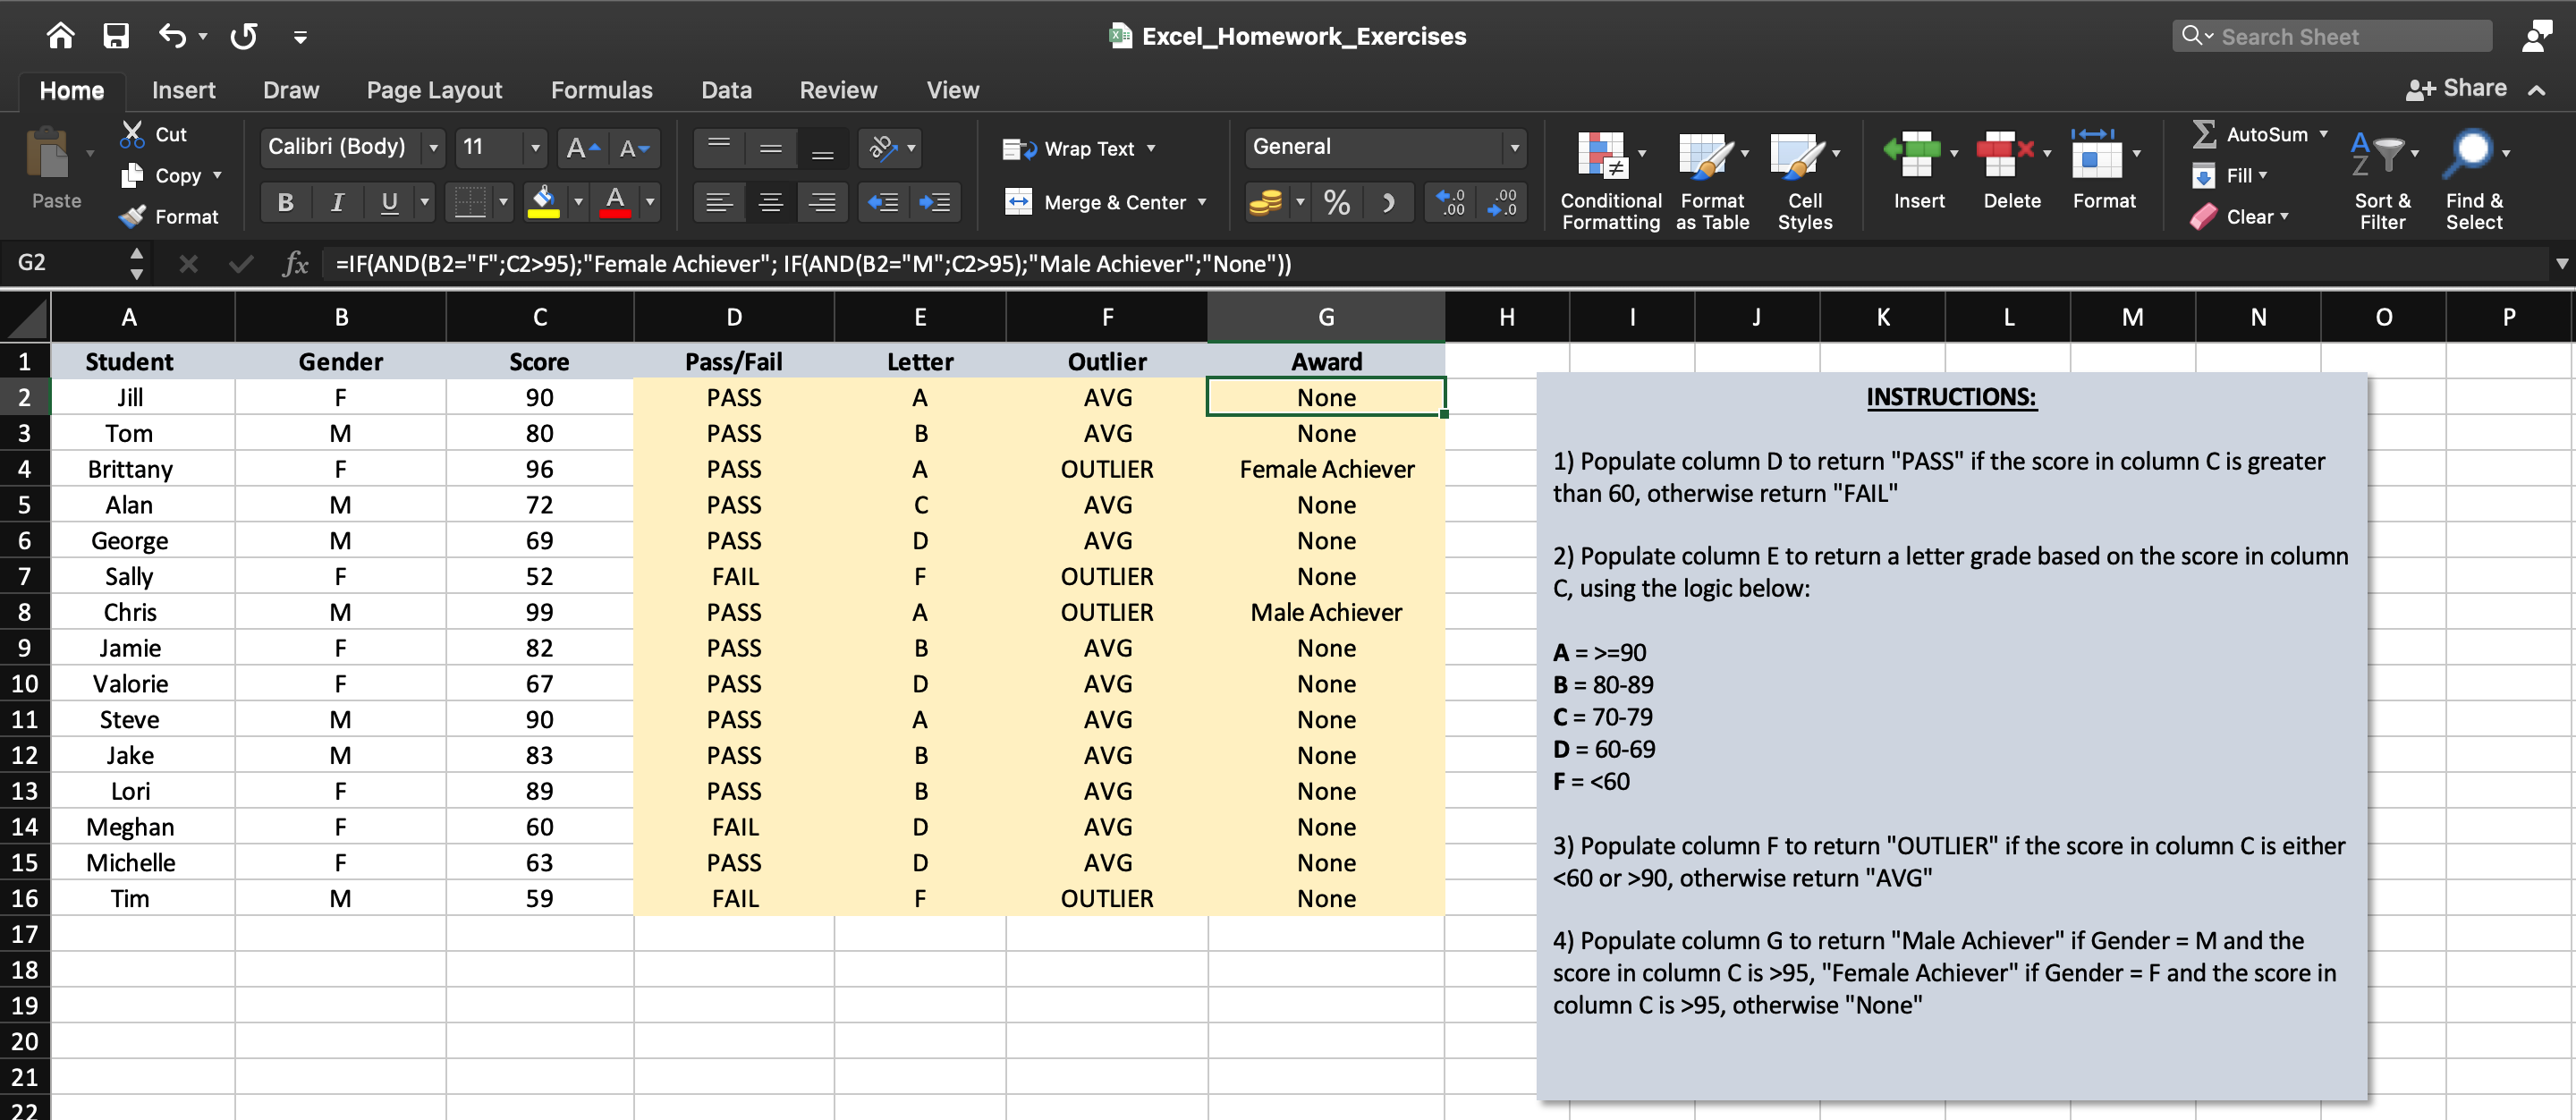Open Conditional Formatting icon
Viewport: 2576px width, 1120px height.
1603,155
